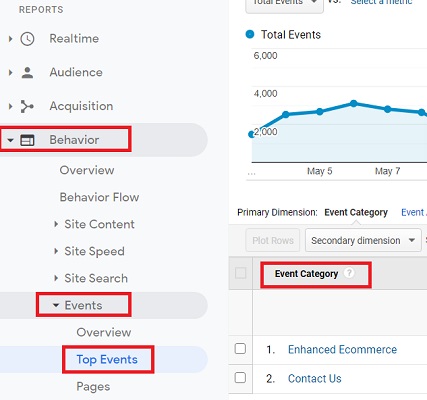Tick the select-all checkbox in table header

point(240,273)
